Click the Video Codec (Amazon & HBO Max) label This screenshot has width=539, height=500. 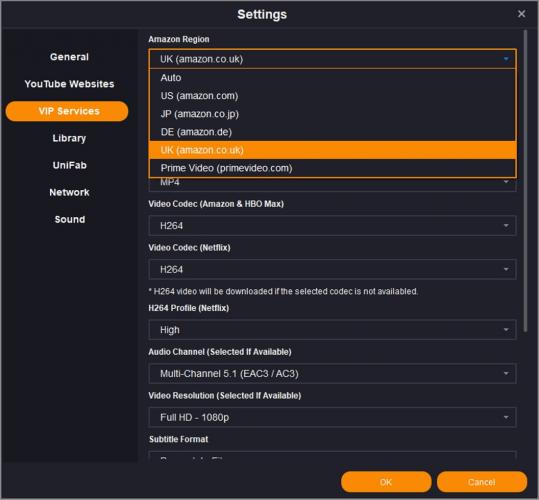click(x=216, y=204)
